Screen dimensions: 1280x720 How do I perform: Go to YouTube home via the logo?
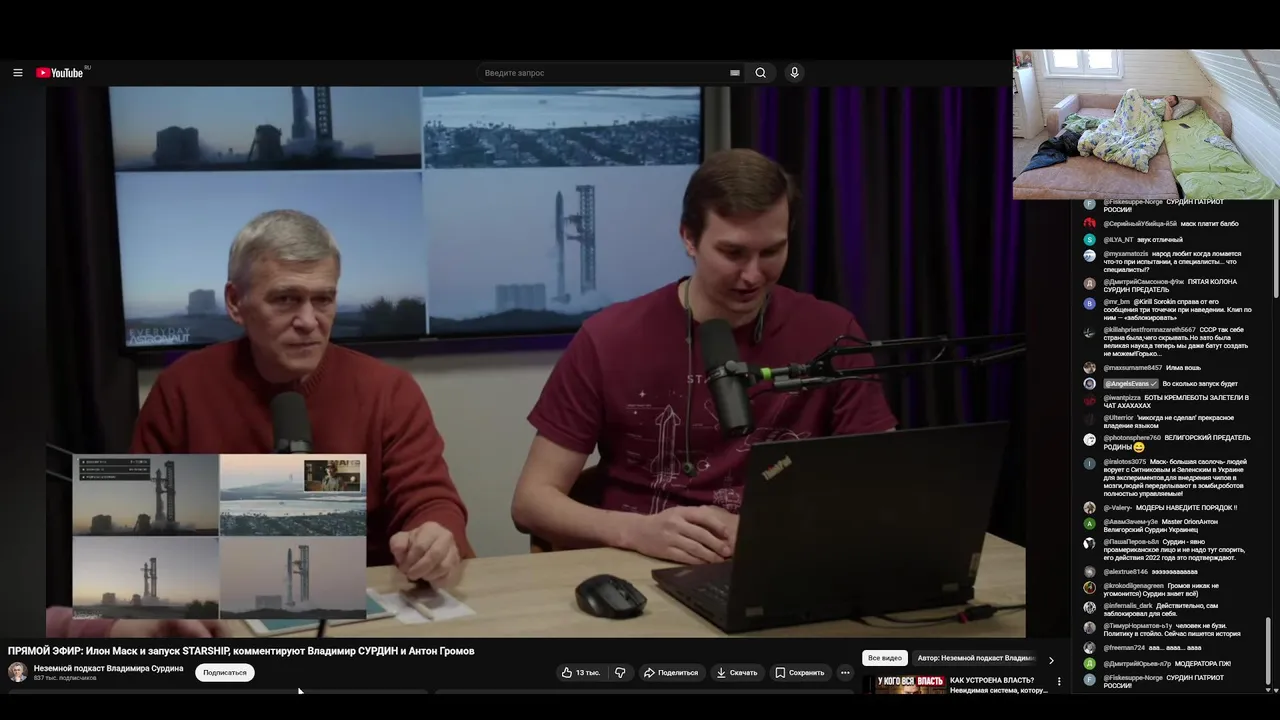coord(60,73)
